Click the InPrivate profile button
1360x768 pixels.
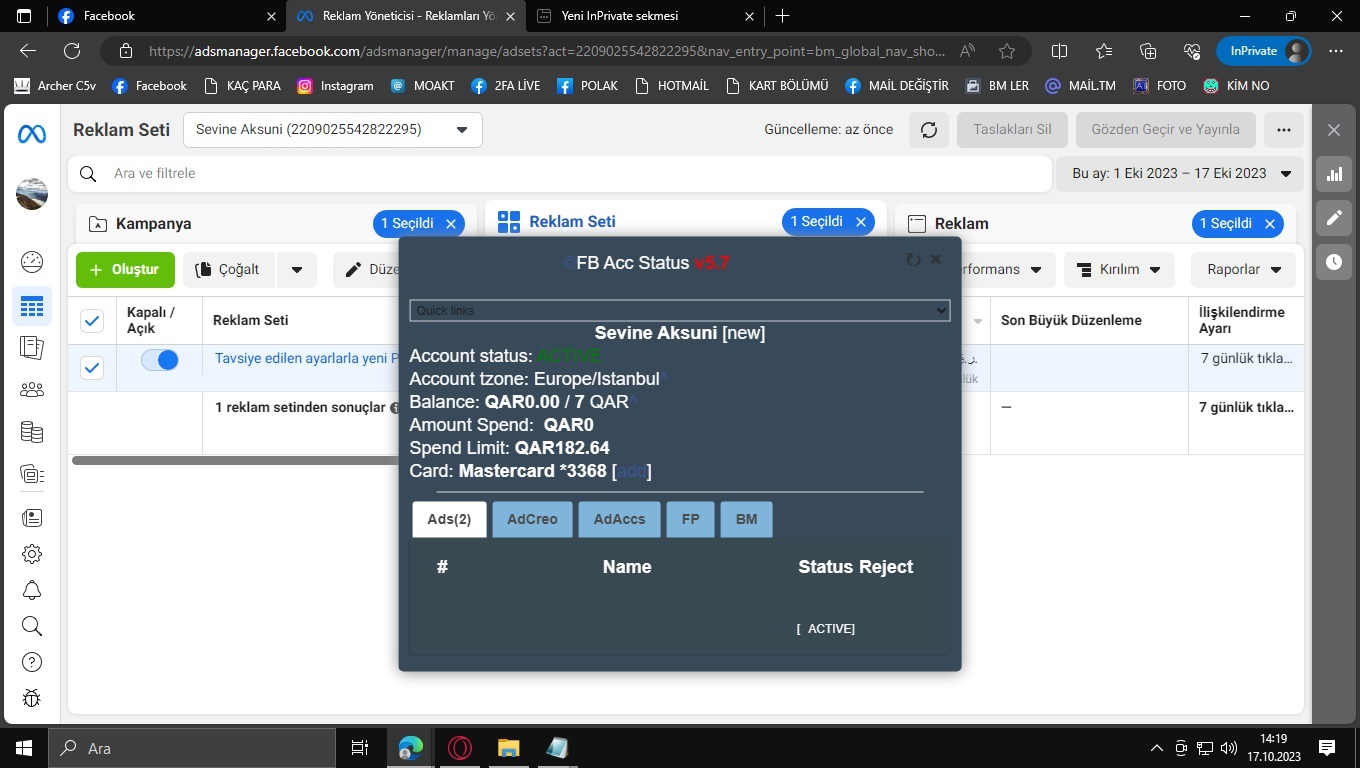coord(1263,51)
